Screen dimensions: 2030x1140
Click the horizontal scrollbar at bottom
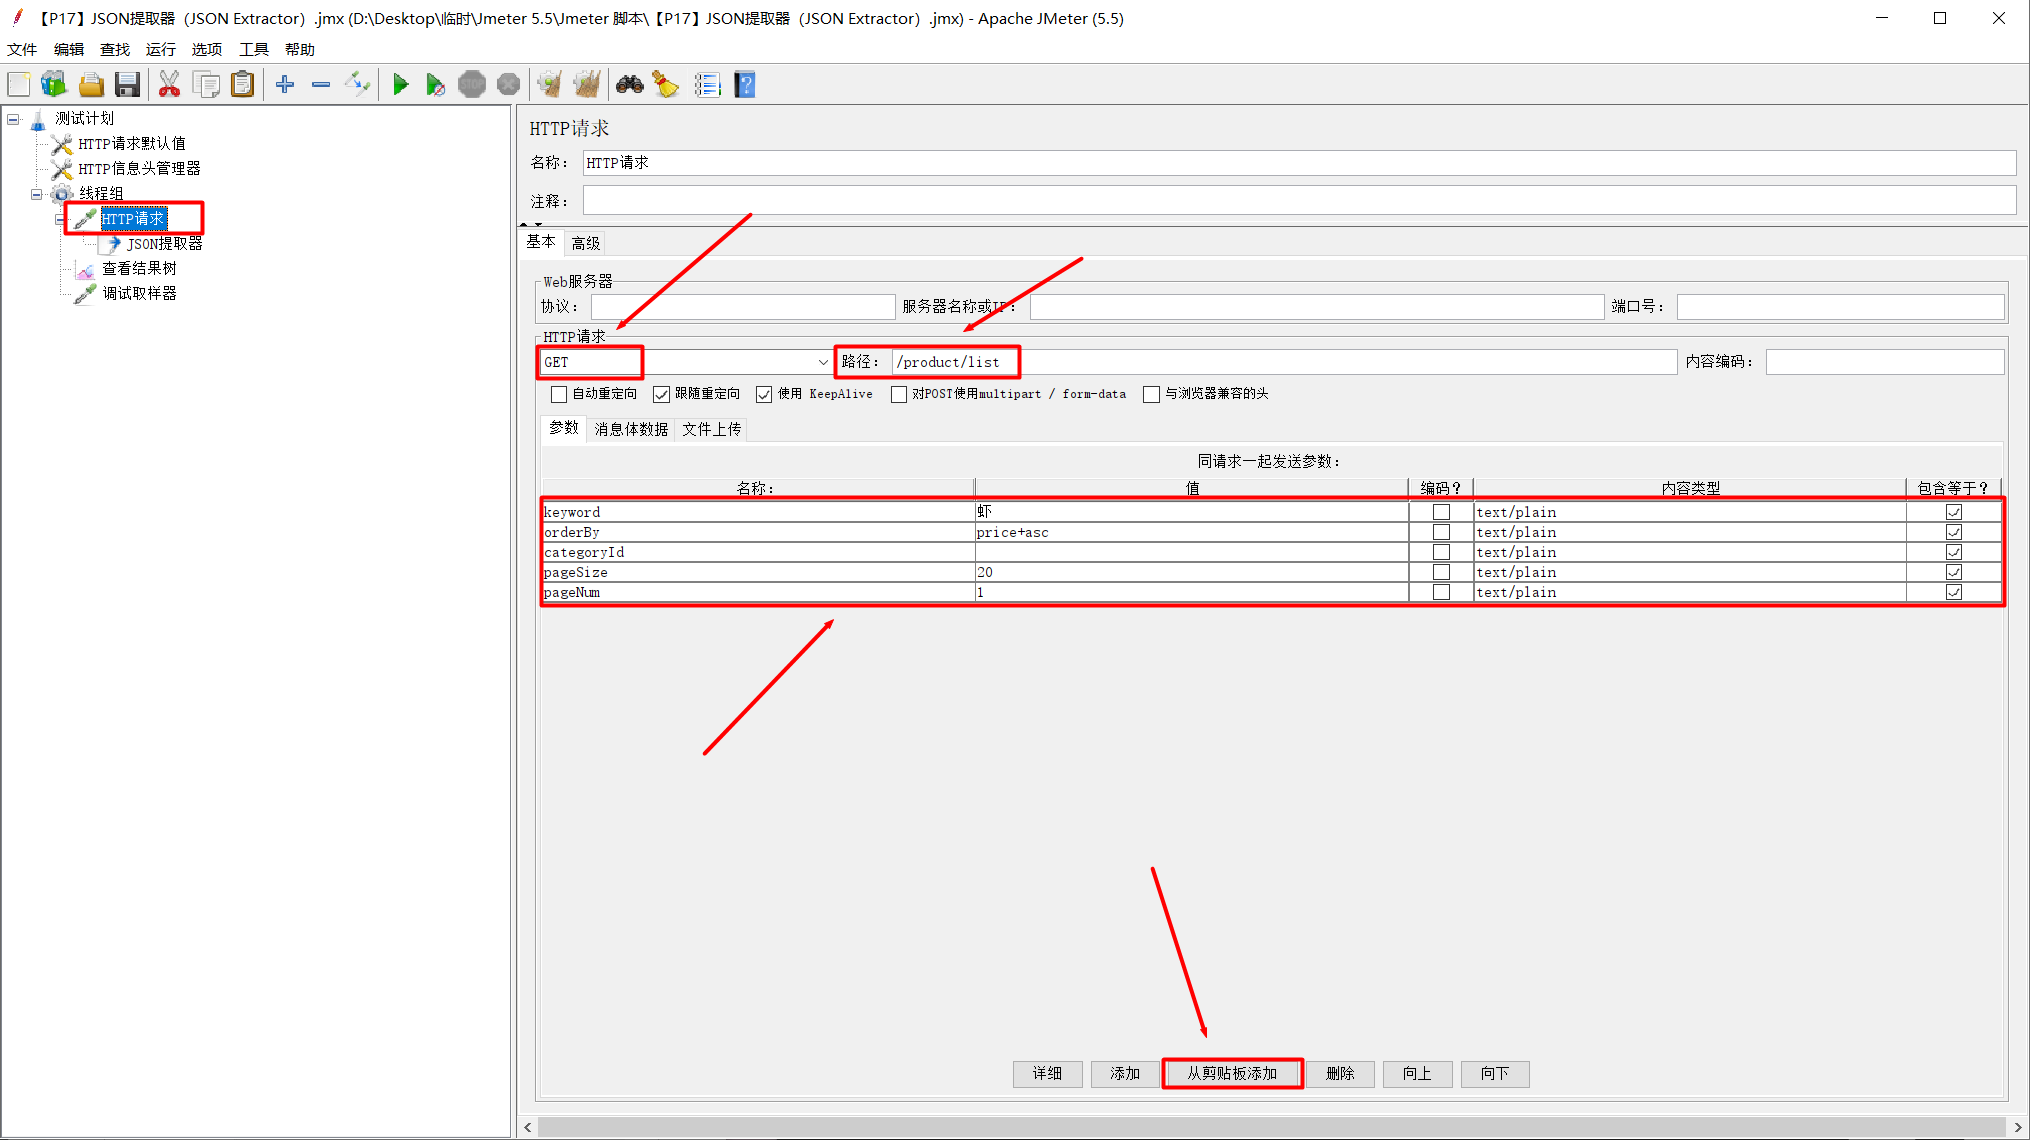click(x=1273, y=1128)
